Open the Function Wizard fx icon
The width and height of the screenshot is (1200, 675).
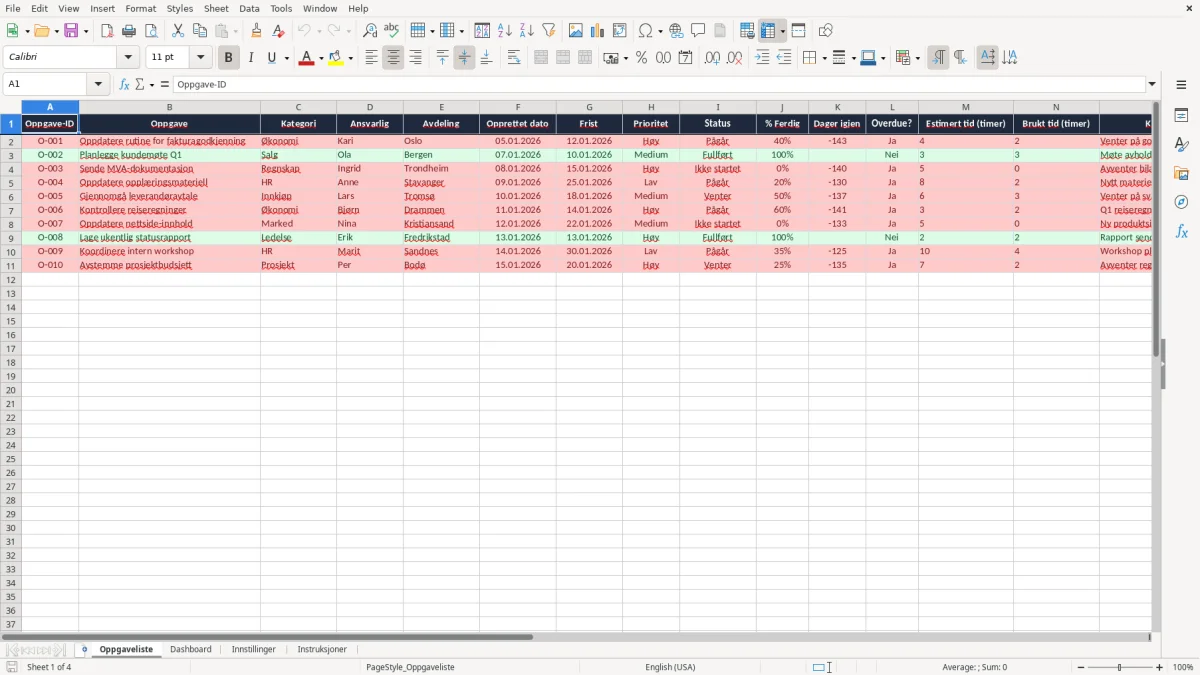tap(124, 84)
